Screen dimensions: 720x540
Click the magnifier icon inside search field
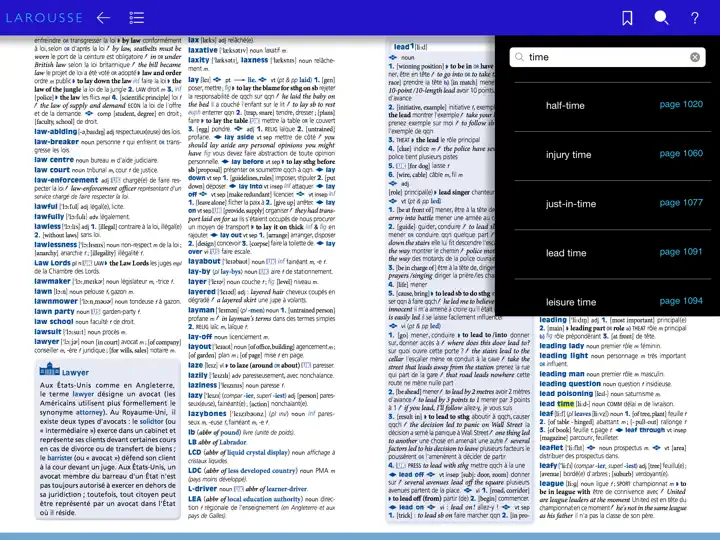click(x=519, y=57)
